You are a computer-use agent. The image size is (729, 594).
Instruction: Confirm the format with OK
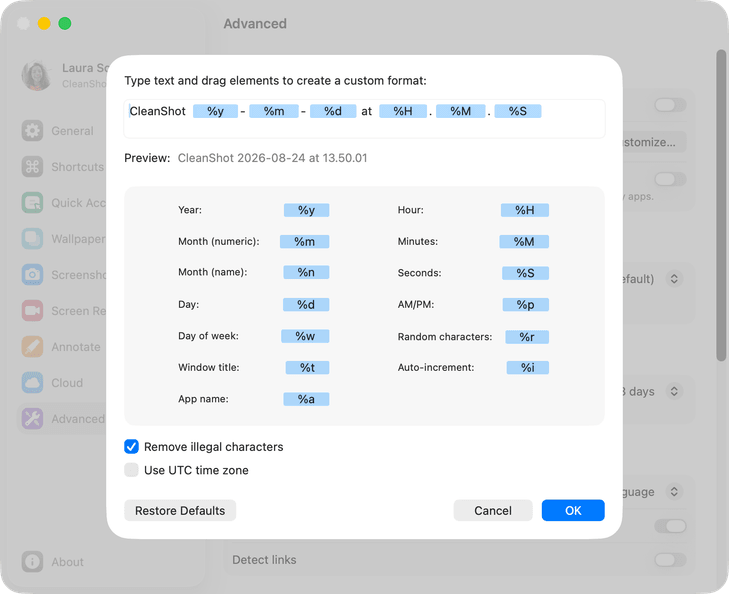click(x=573, y=510)
